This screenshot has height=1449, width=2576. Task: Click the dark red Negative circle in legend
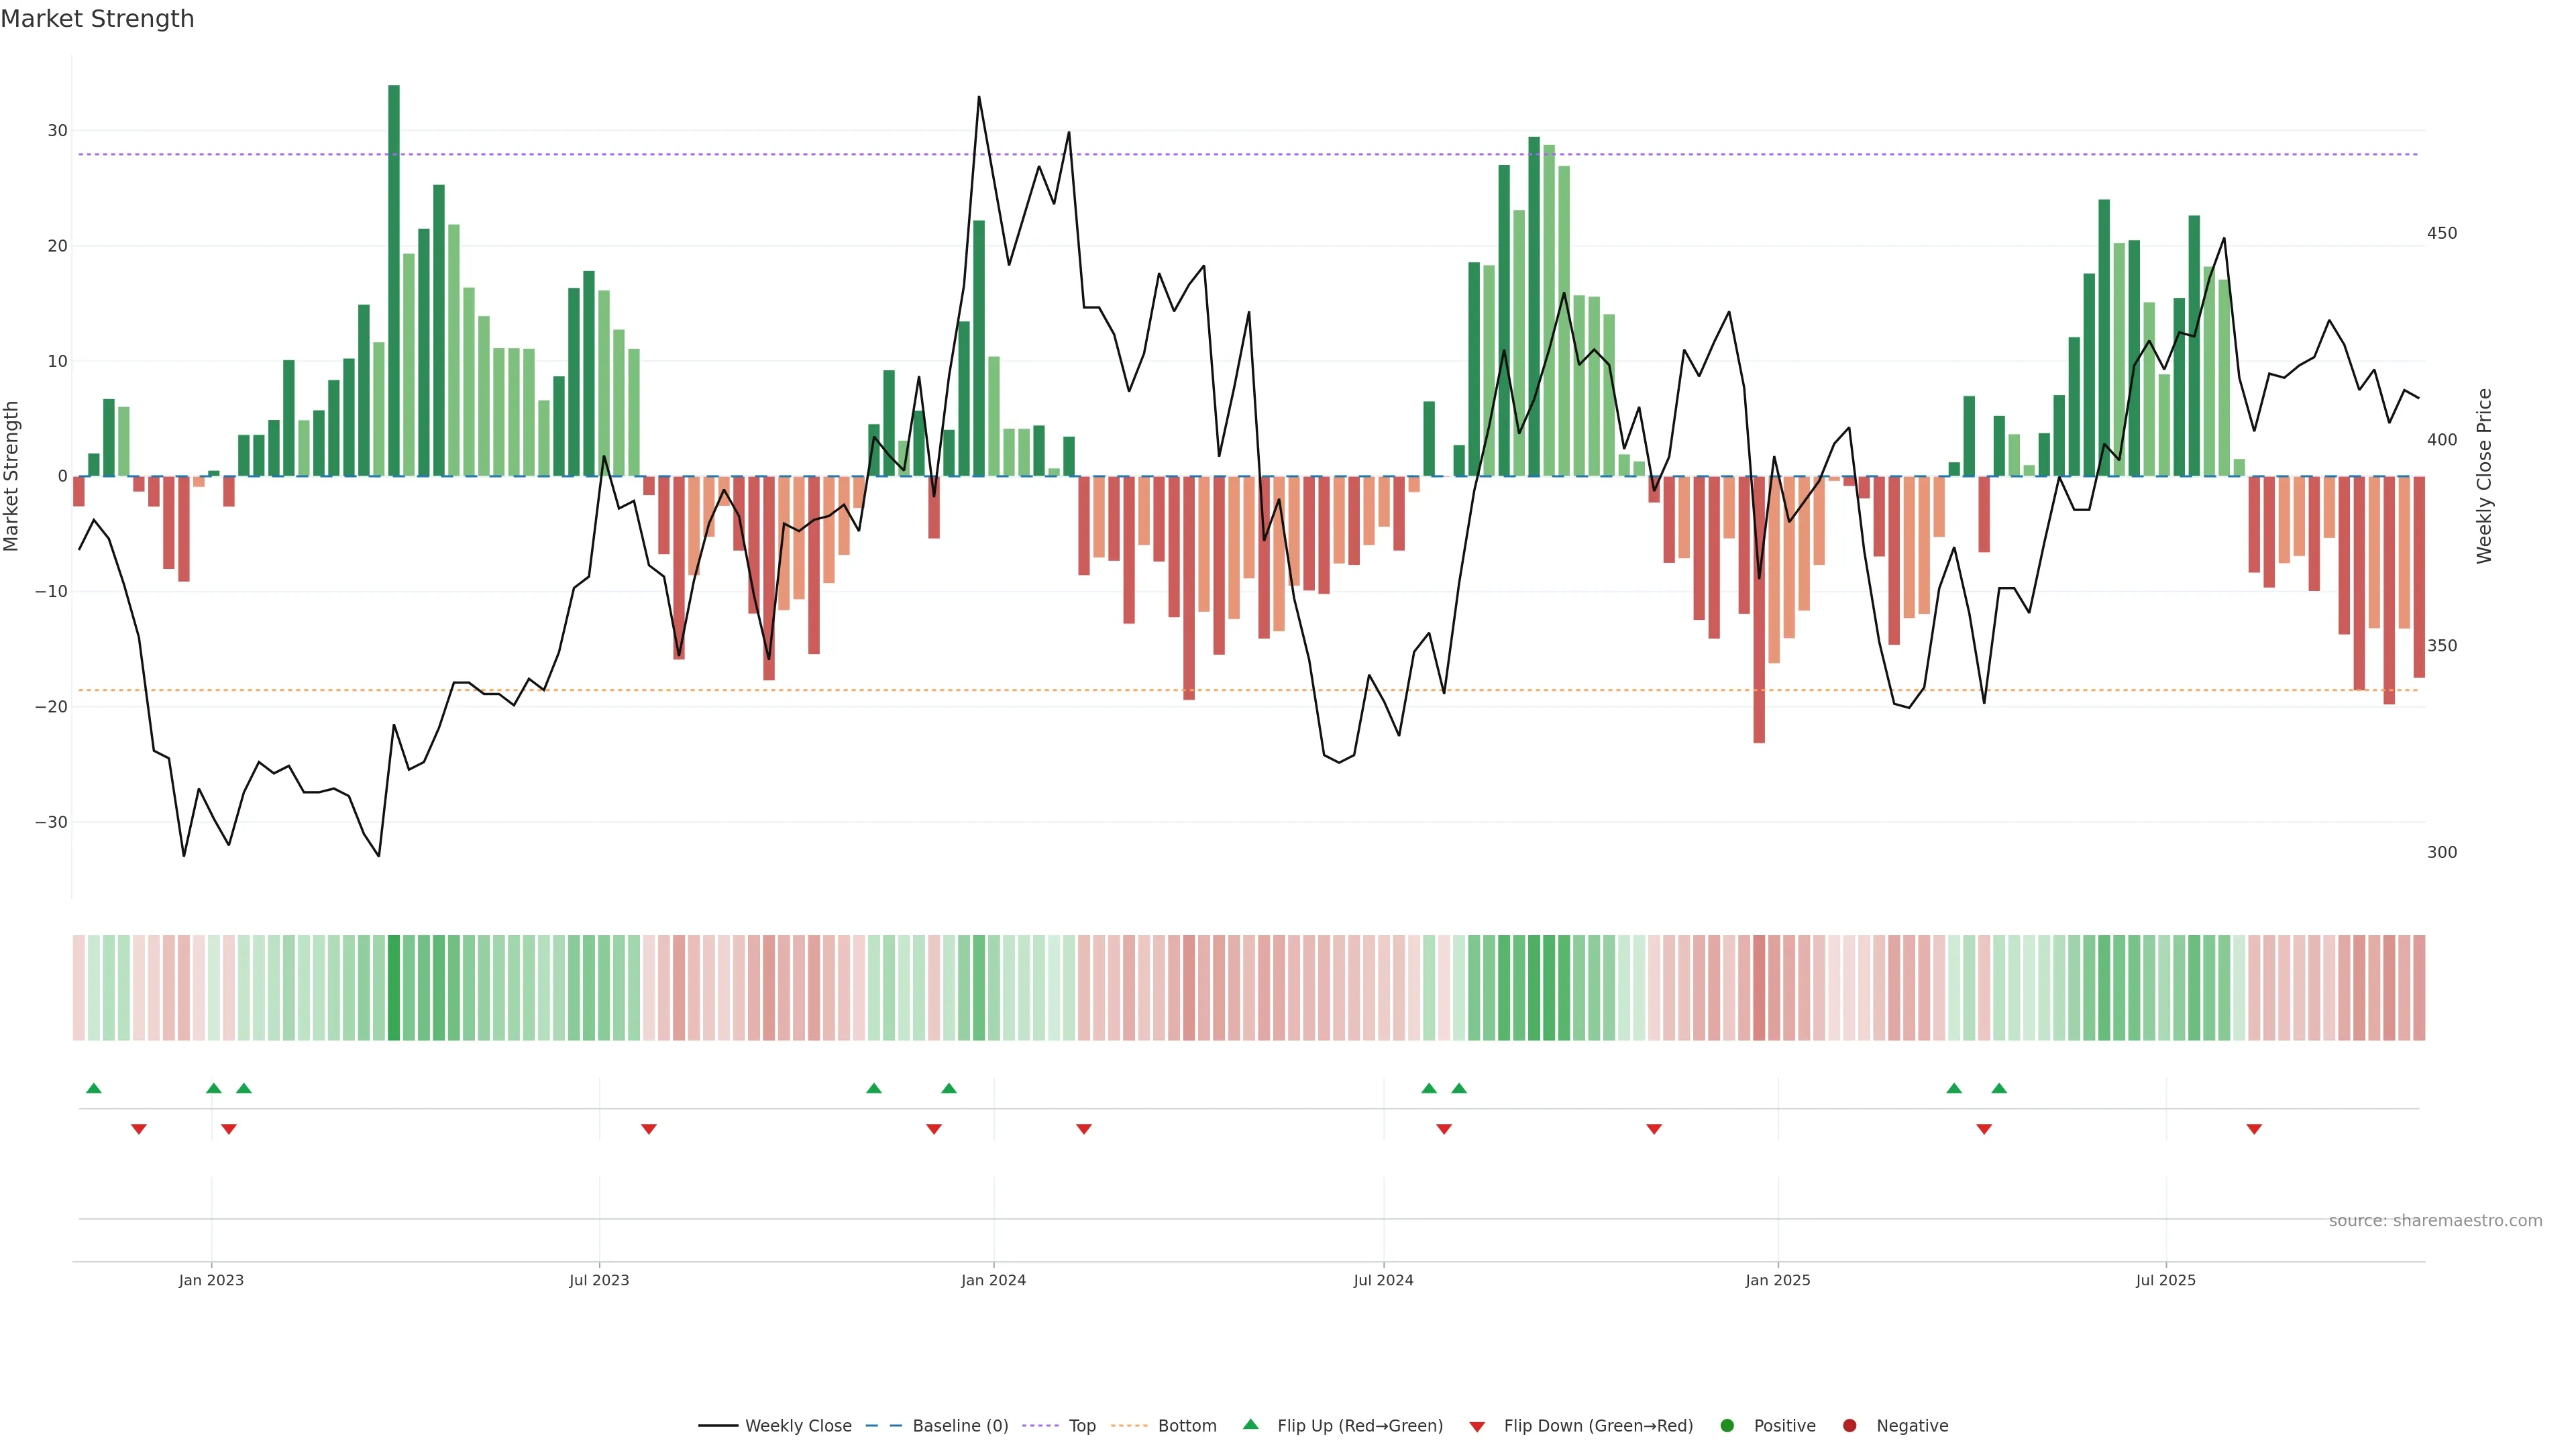click(1849, 1426)
